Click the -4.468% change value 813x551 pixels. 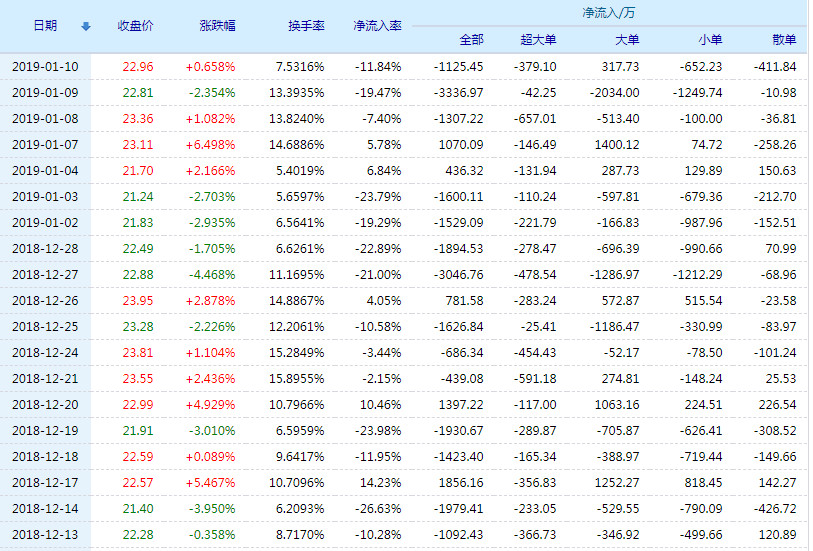pos(211,274)
